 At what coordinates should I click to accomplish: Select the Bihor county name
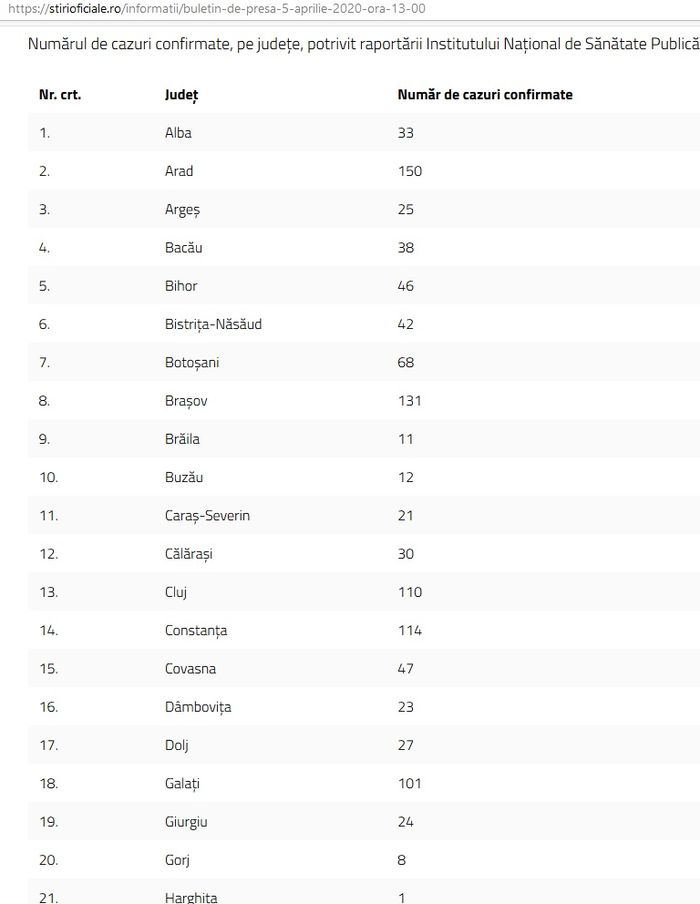coord(181,286)
